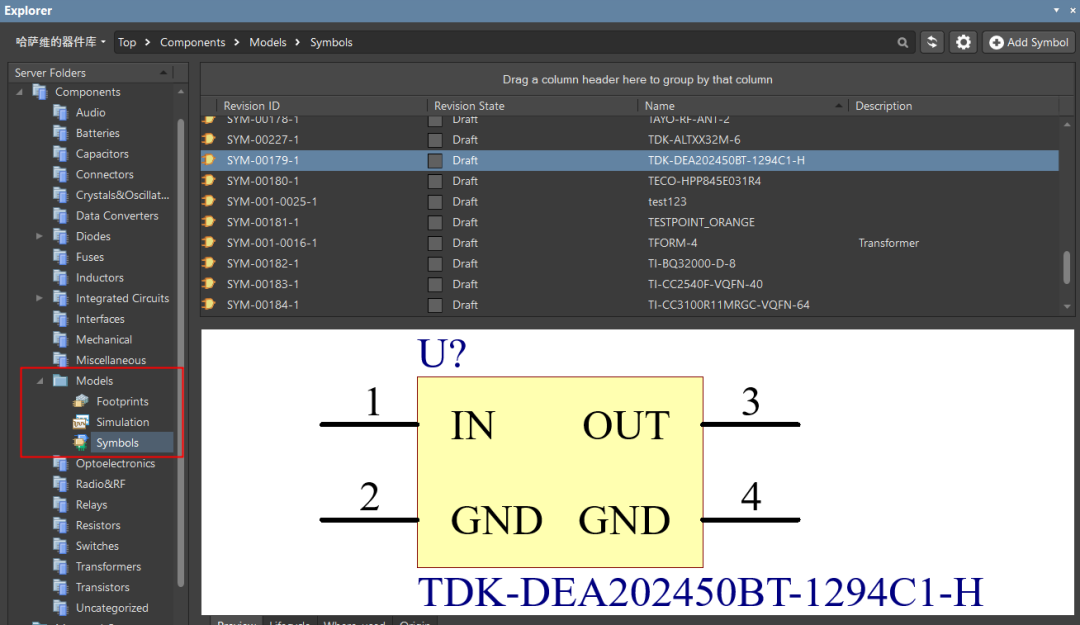1080x625 pixels.
Task: Click Components in the breadcrumb path
Action: [x=192, y=42]
